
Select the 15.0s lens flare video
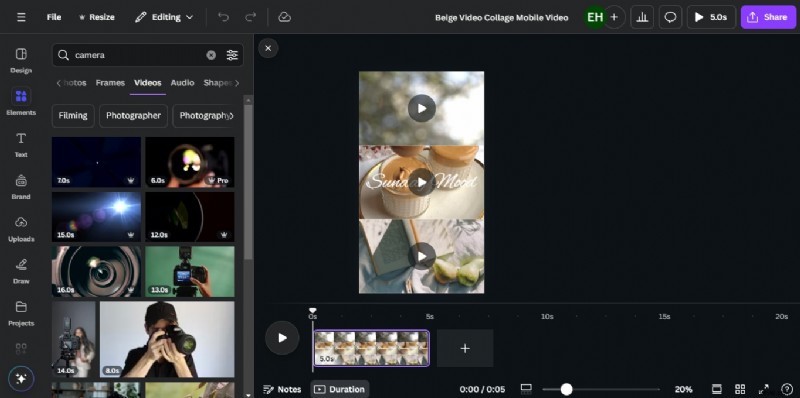[96, 217]
